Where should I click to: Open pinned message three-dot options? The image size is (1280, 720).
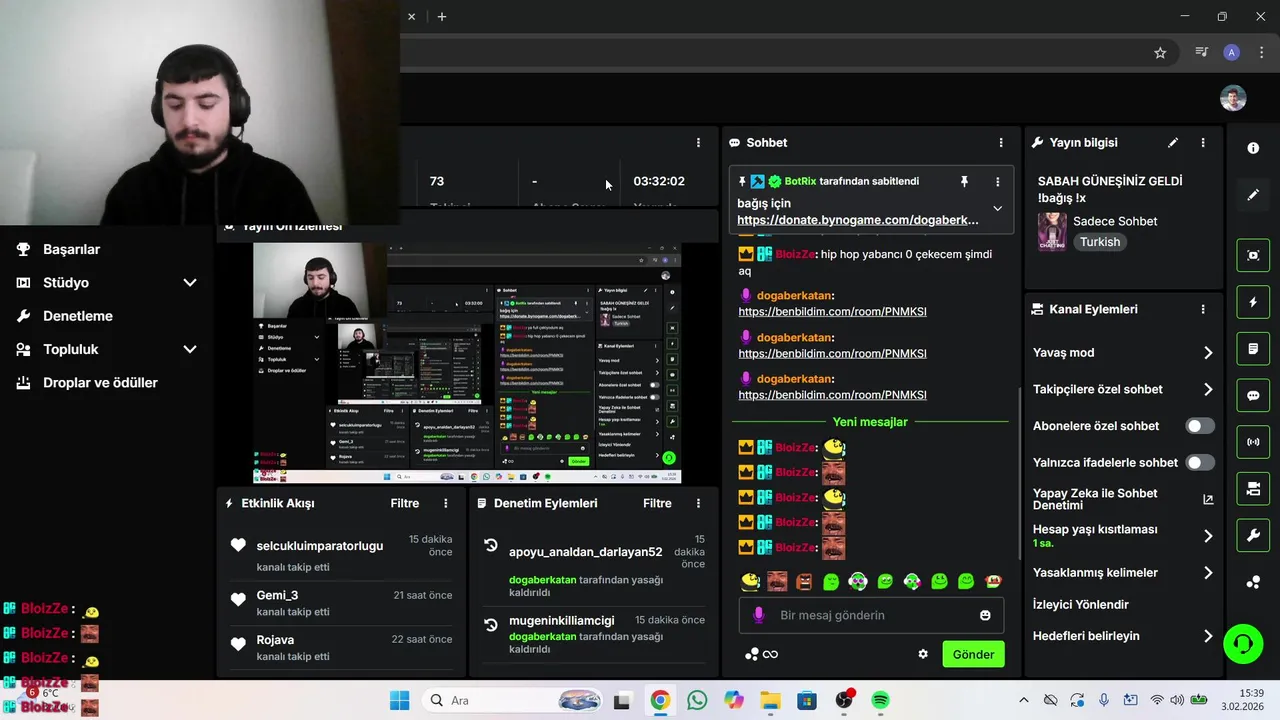coord(997,182)
